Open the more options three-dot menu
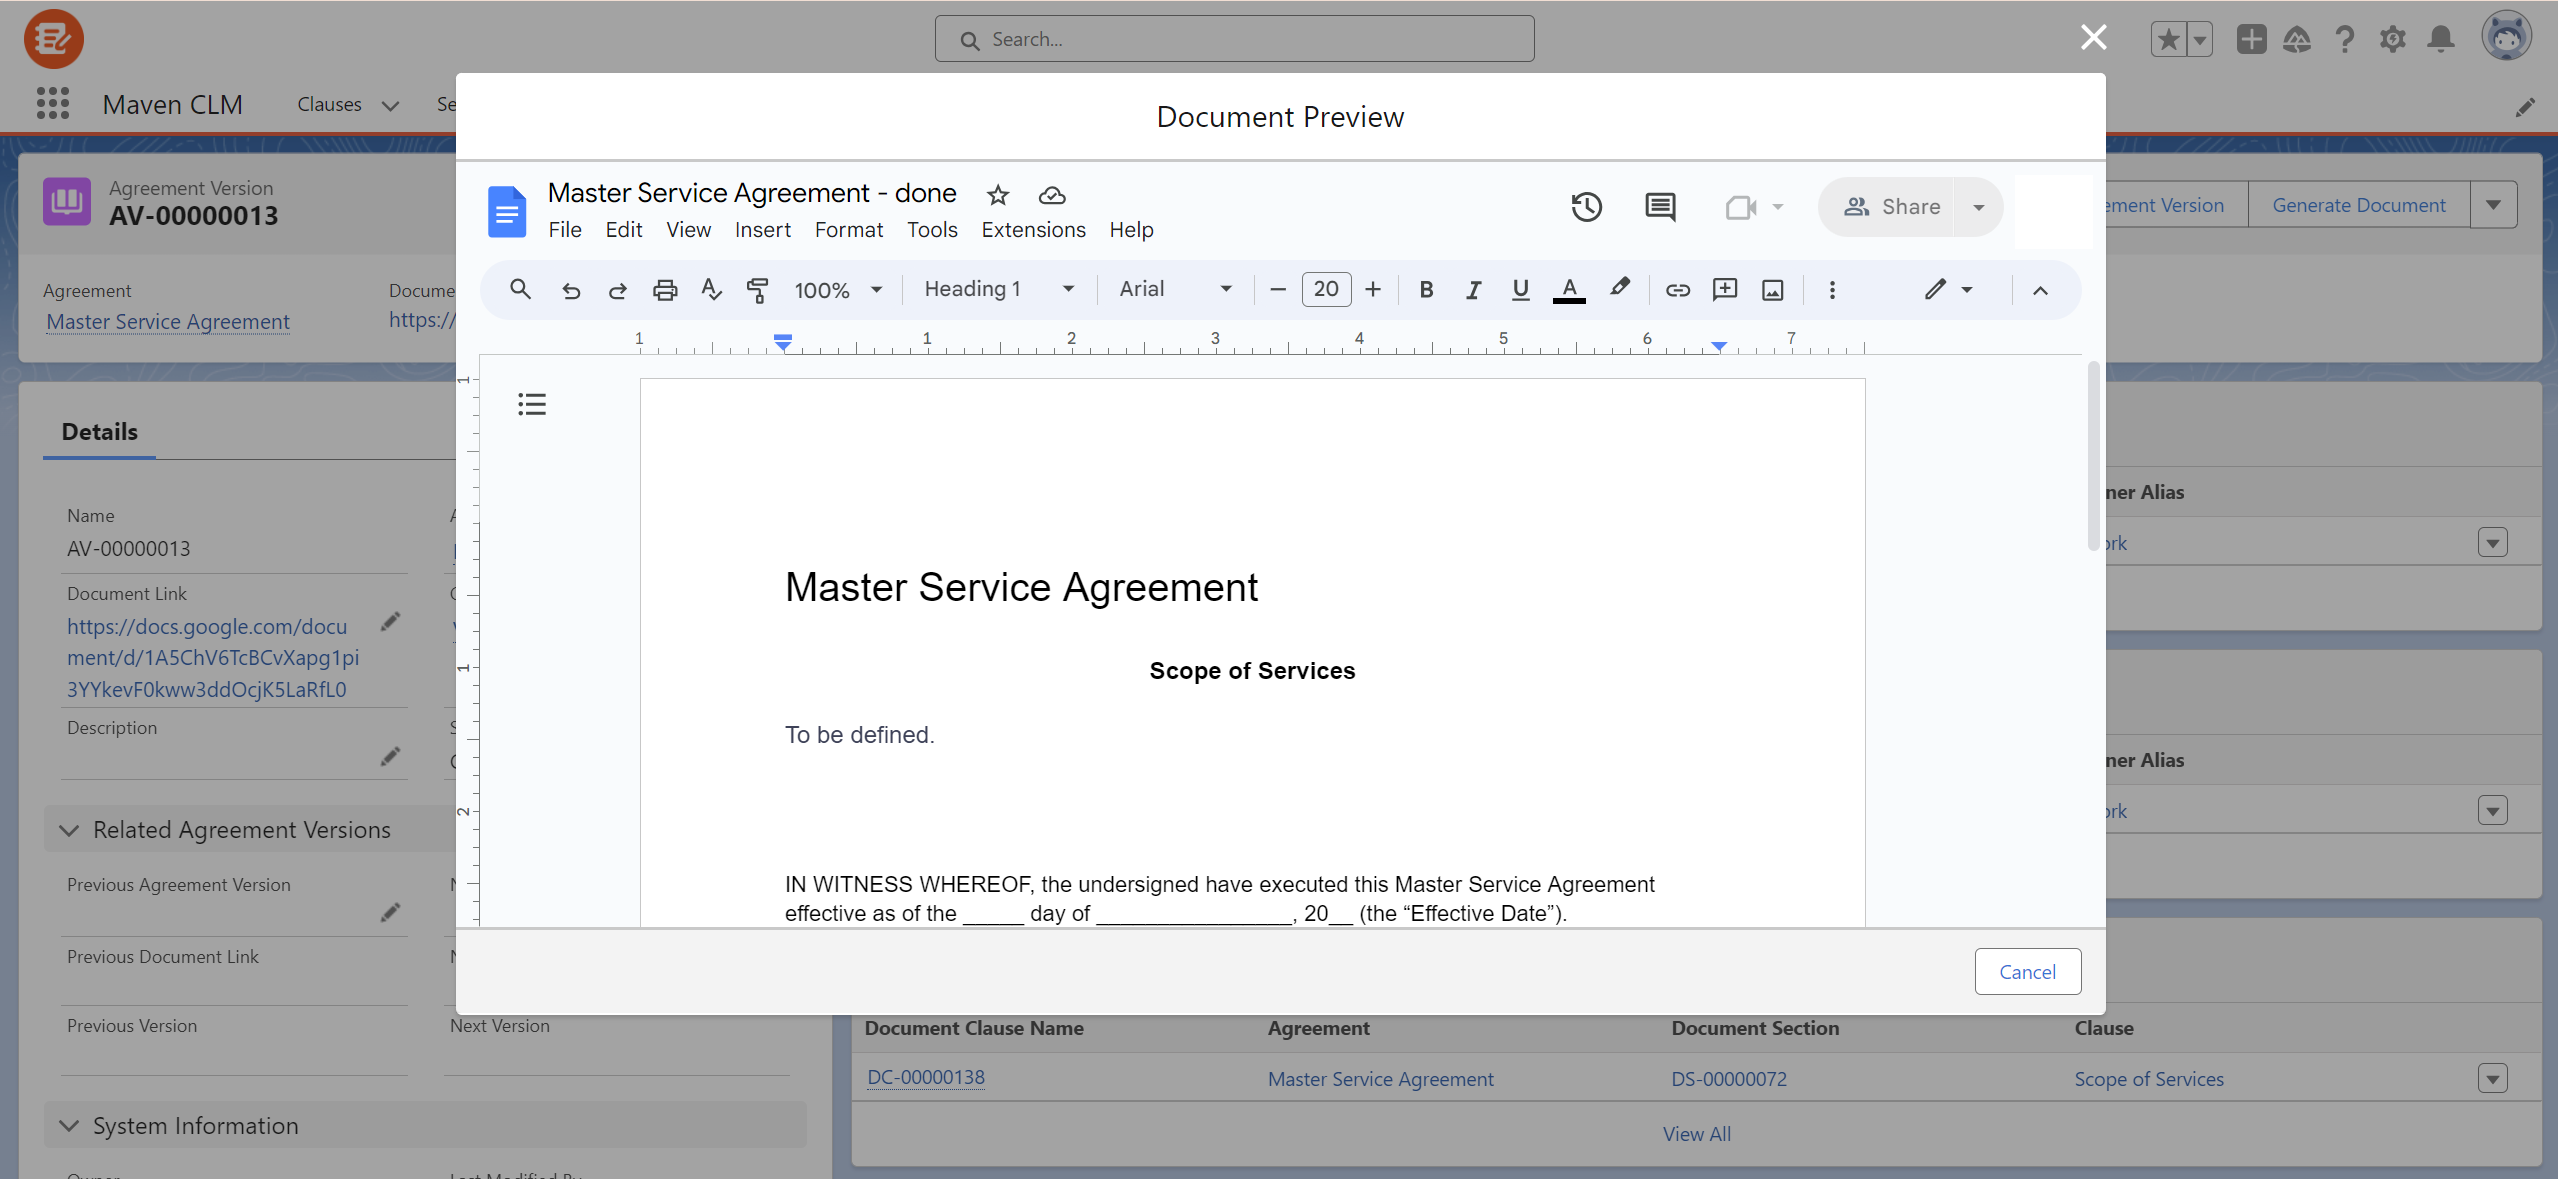This screenshot has height=1179, width=2558. pyautogui.click(x=1832, y=290)
